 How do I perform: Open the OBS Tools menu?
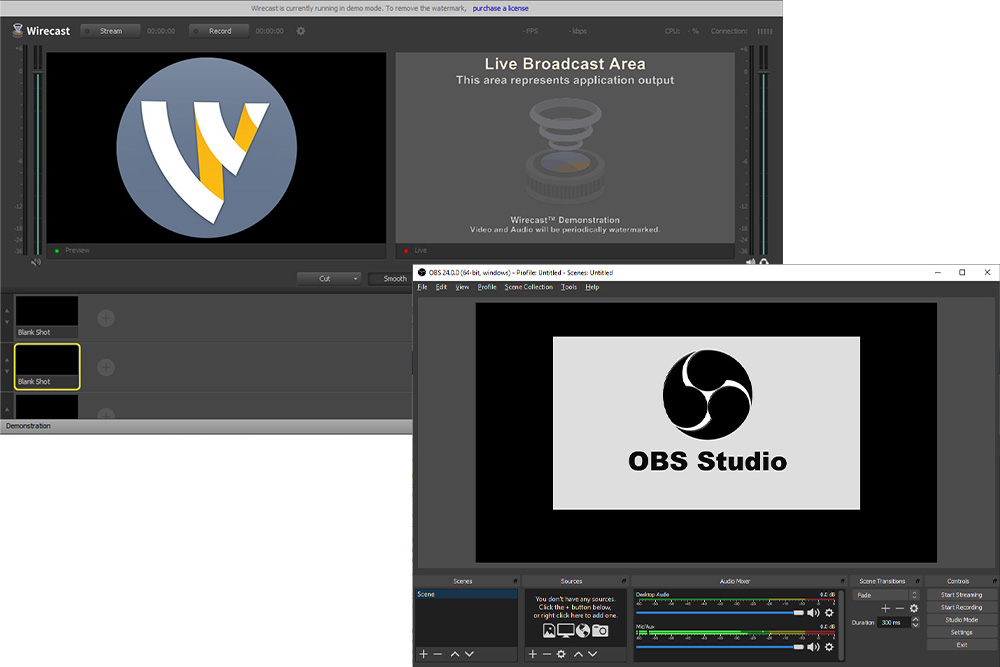click(x=569, y=287)
